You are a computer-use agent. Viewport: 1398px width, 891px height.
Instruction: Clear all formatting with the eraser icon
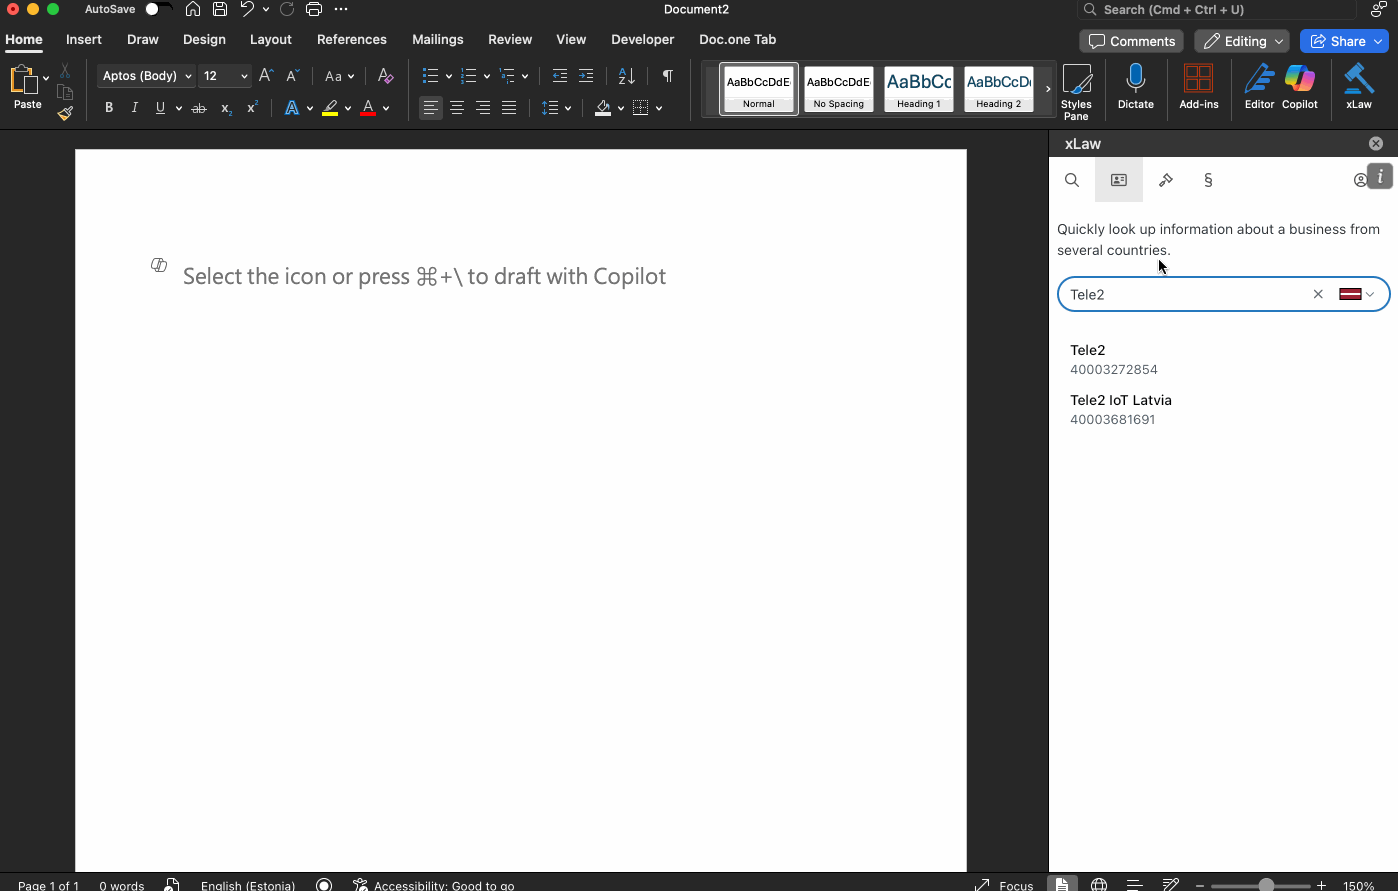point(385,76)
